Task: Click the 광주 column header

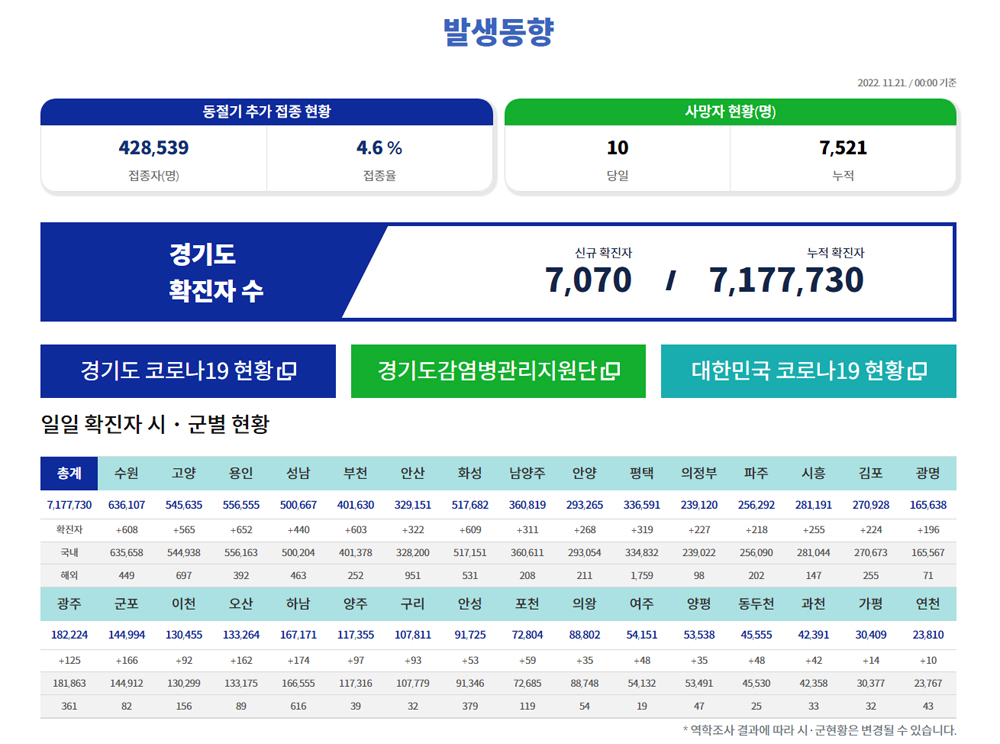Action: 69,604
